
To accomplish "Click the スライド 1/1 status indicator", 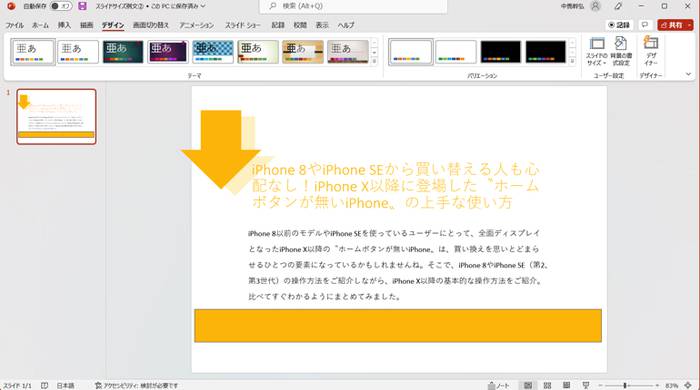I will point(17,386).
